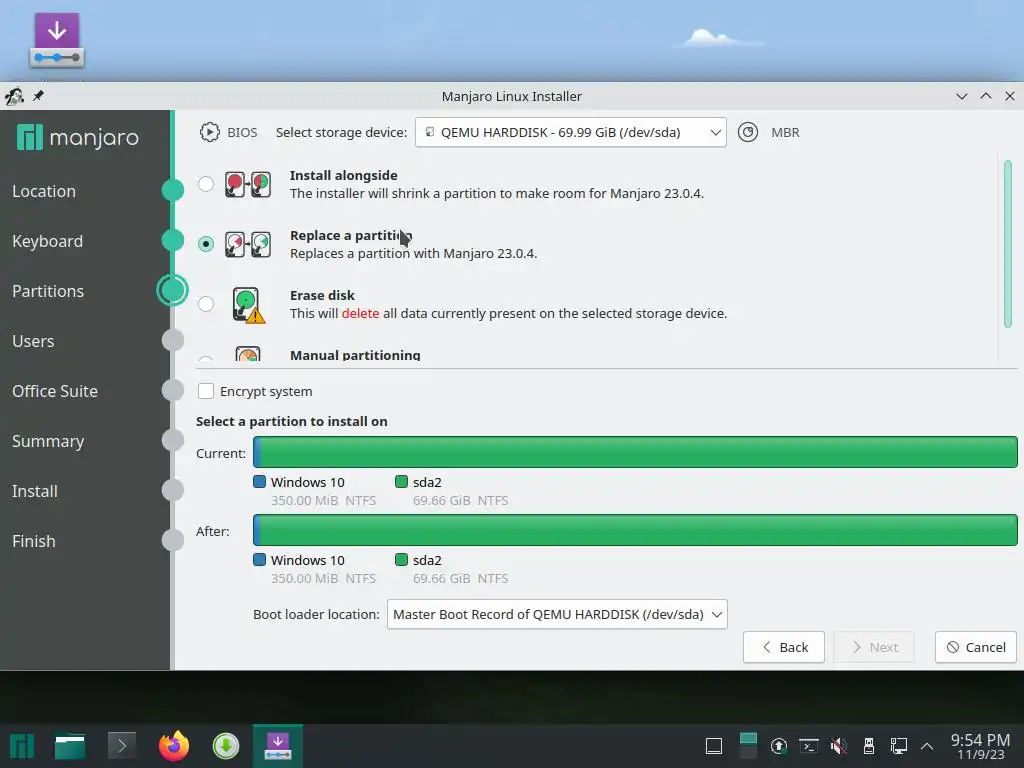
Task: Enable the Encrypt system checkbox
Action: point(206,391)
